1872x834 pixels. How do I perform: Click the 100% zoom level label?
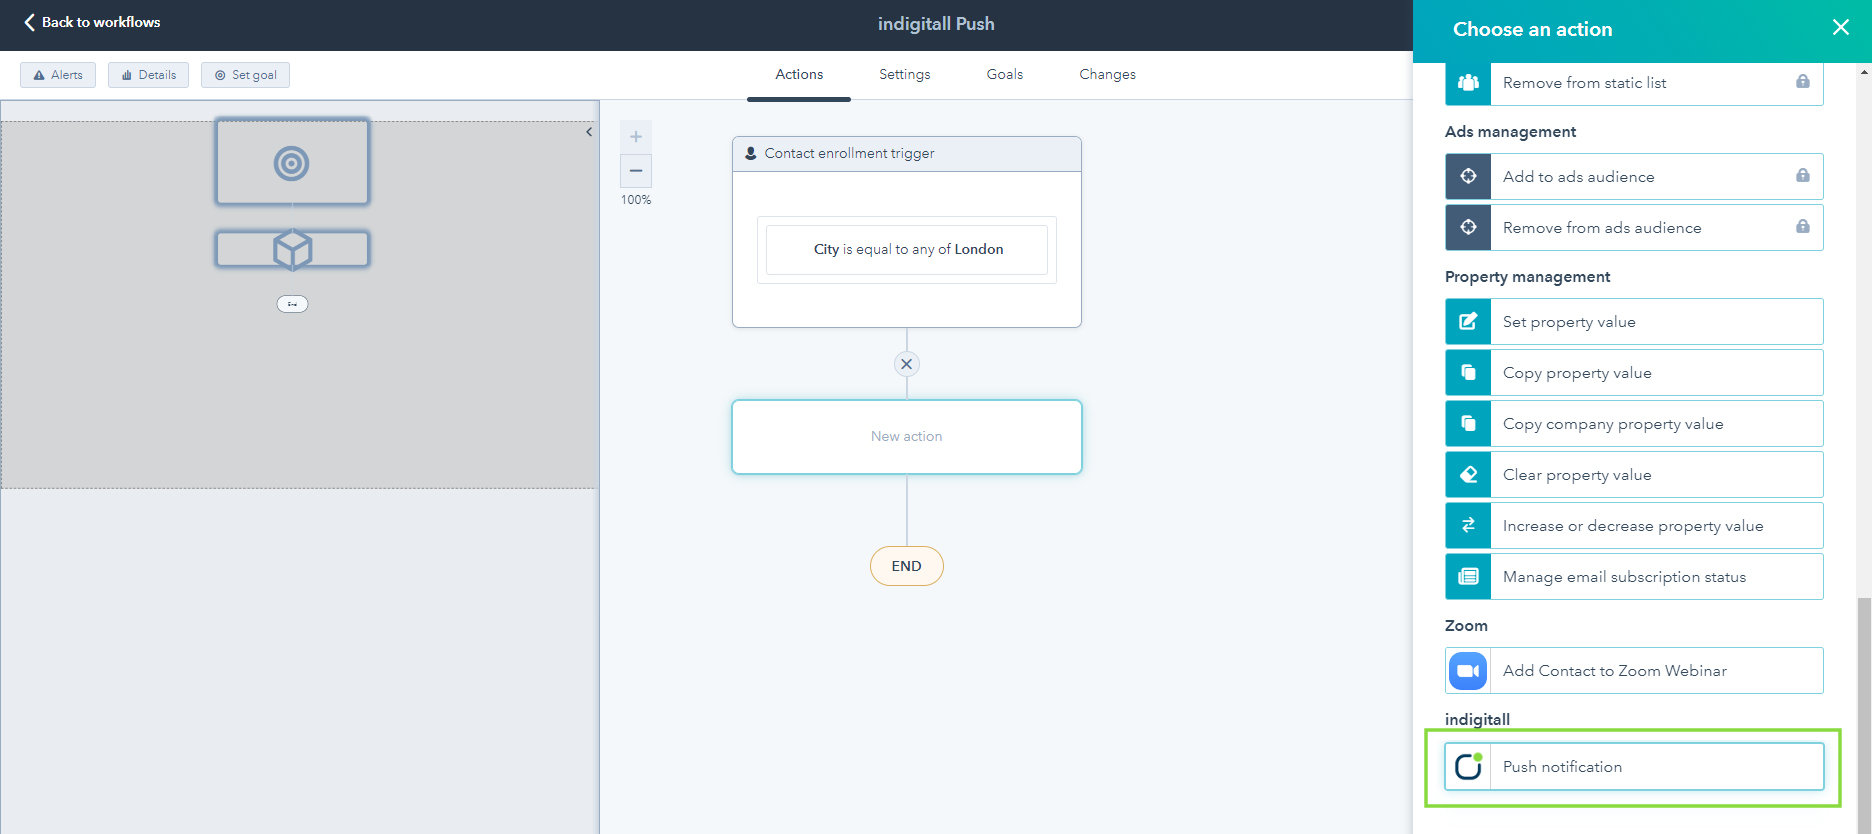coord(636,200)
